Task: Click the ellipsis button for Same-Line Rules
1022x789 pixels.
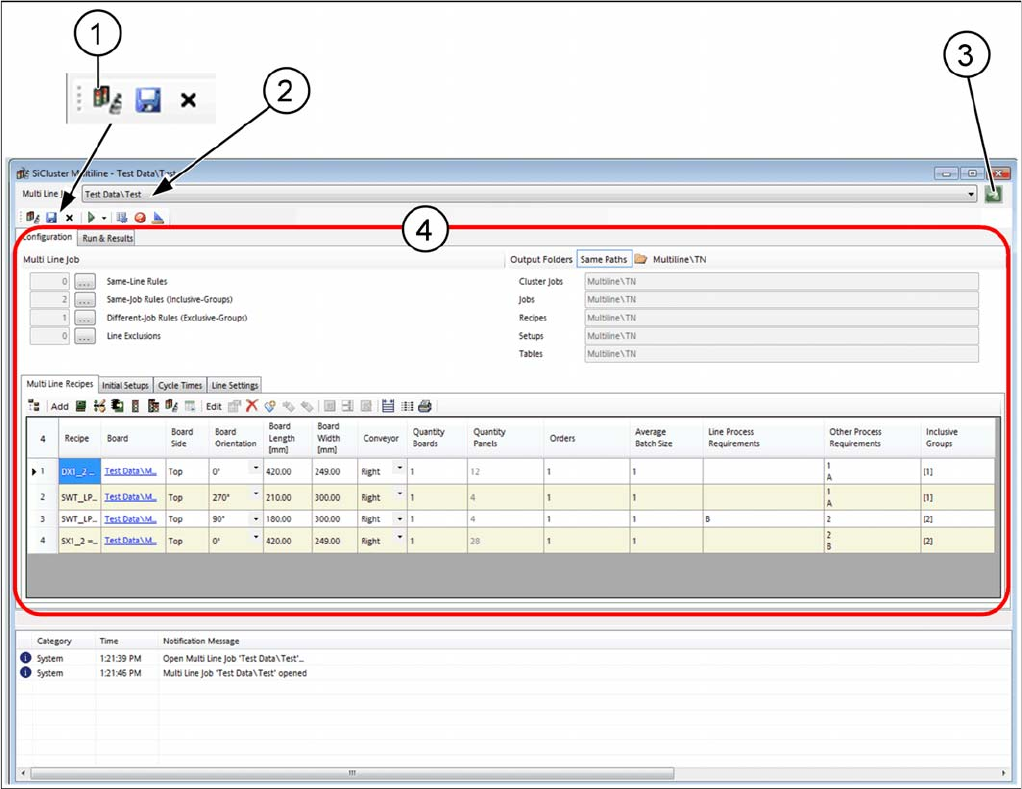Action: [85, 282]
